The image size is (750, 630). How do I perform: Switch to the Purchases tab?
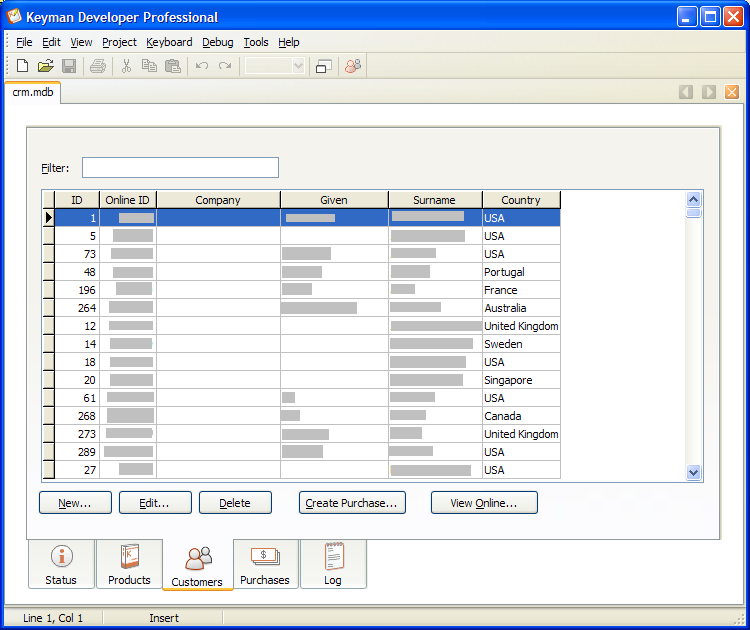[x=265, y=564]
